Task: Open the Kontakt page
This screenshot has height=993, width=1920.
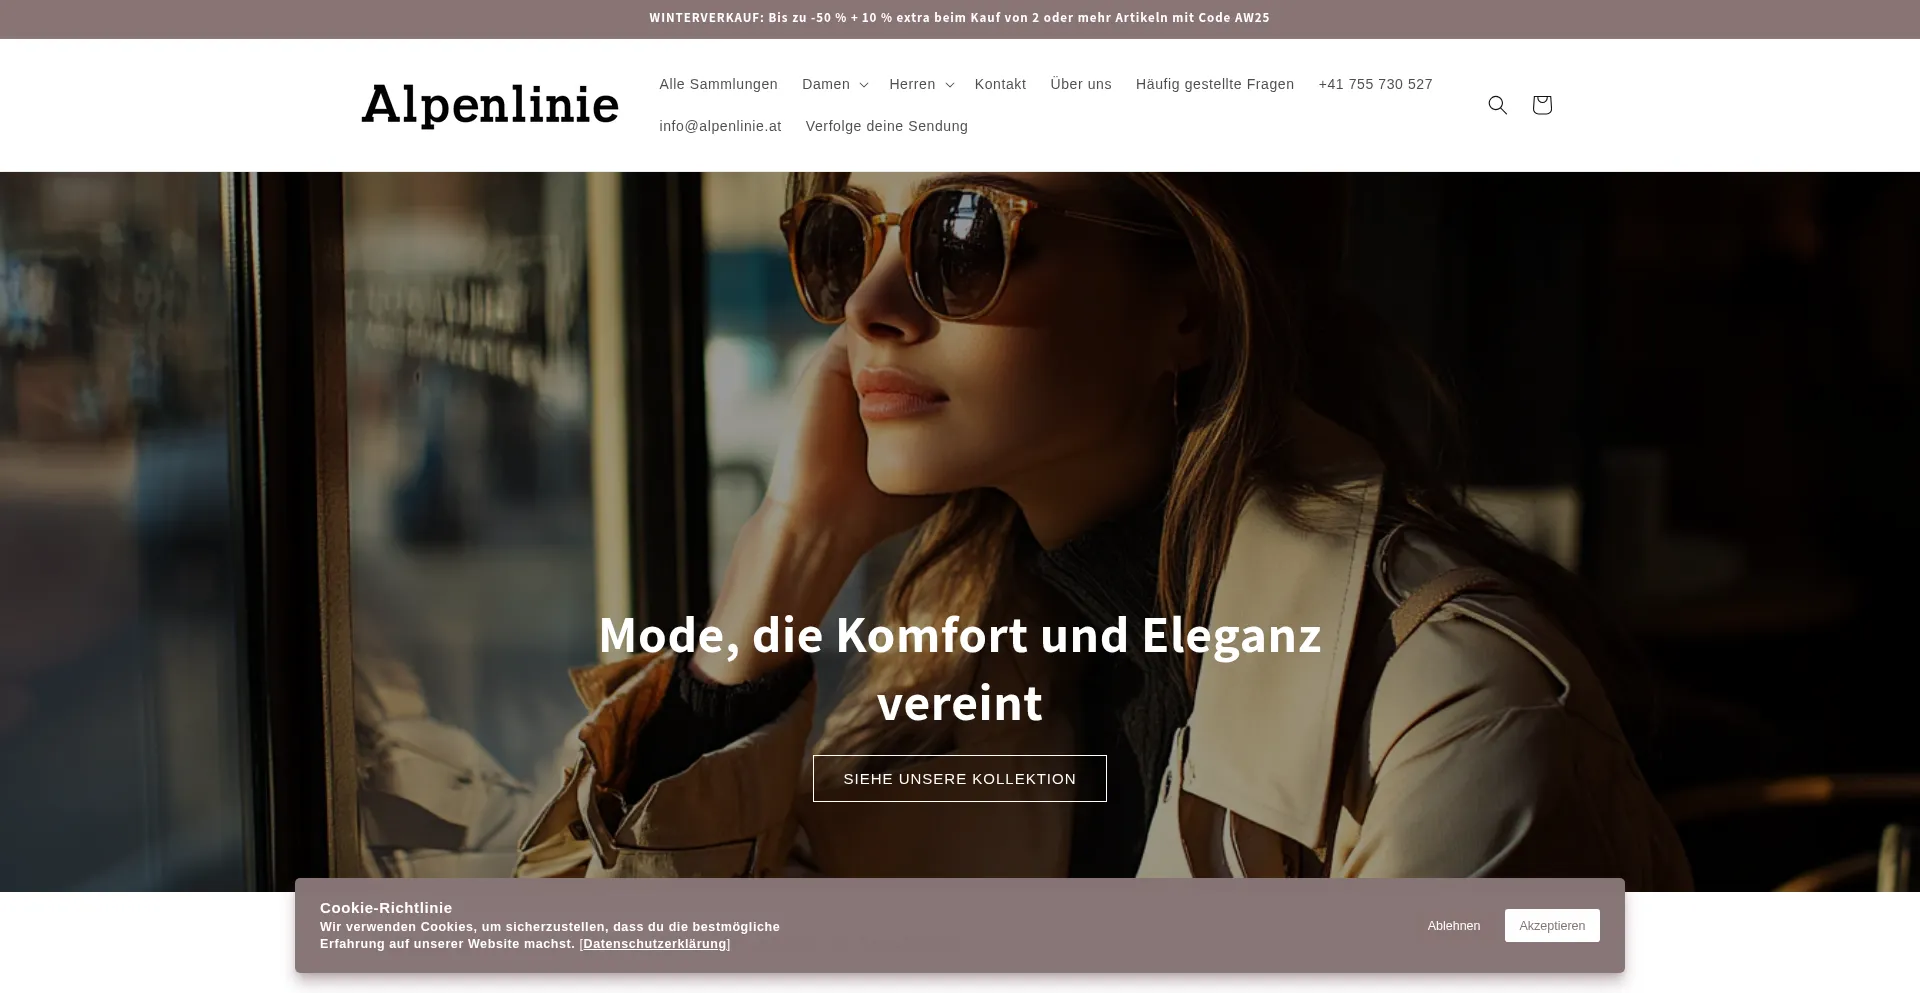Action: coord(1000,84)
